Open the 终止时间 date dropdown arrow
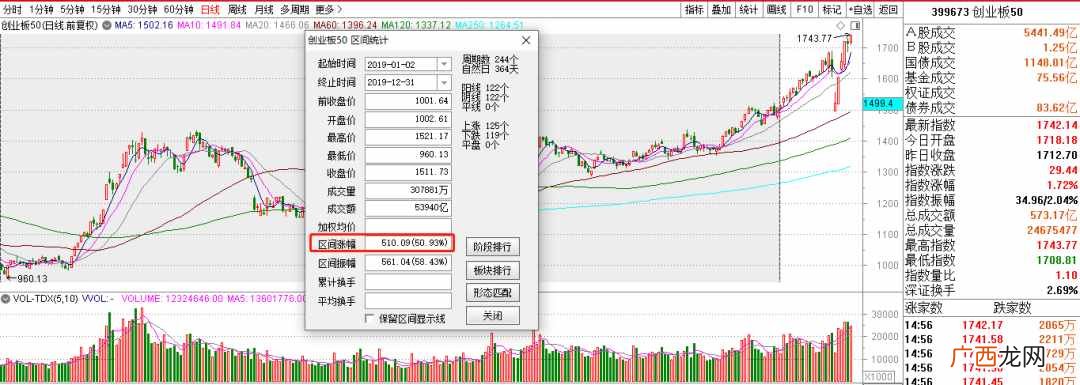 point(444,83)
